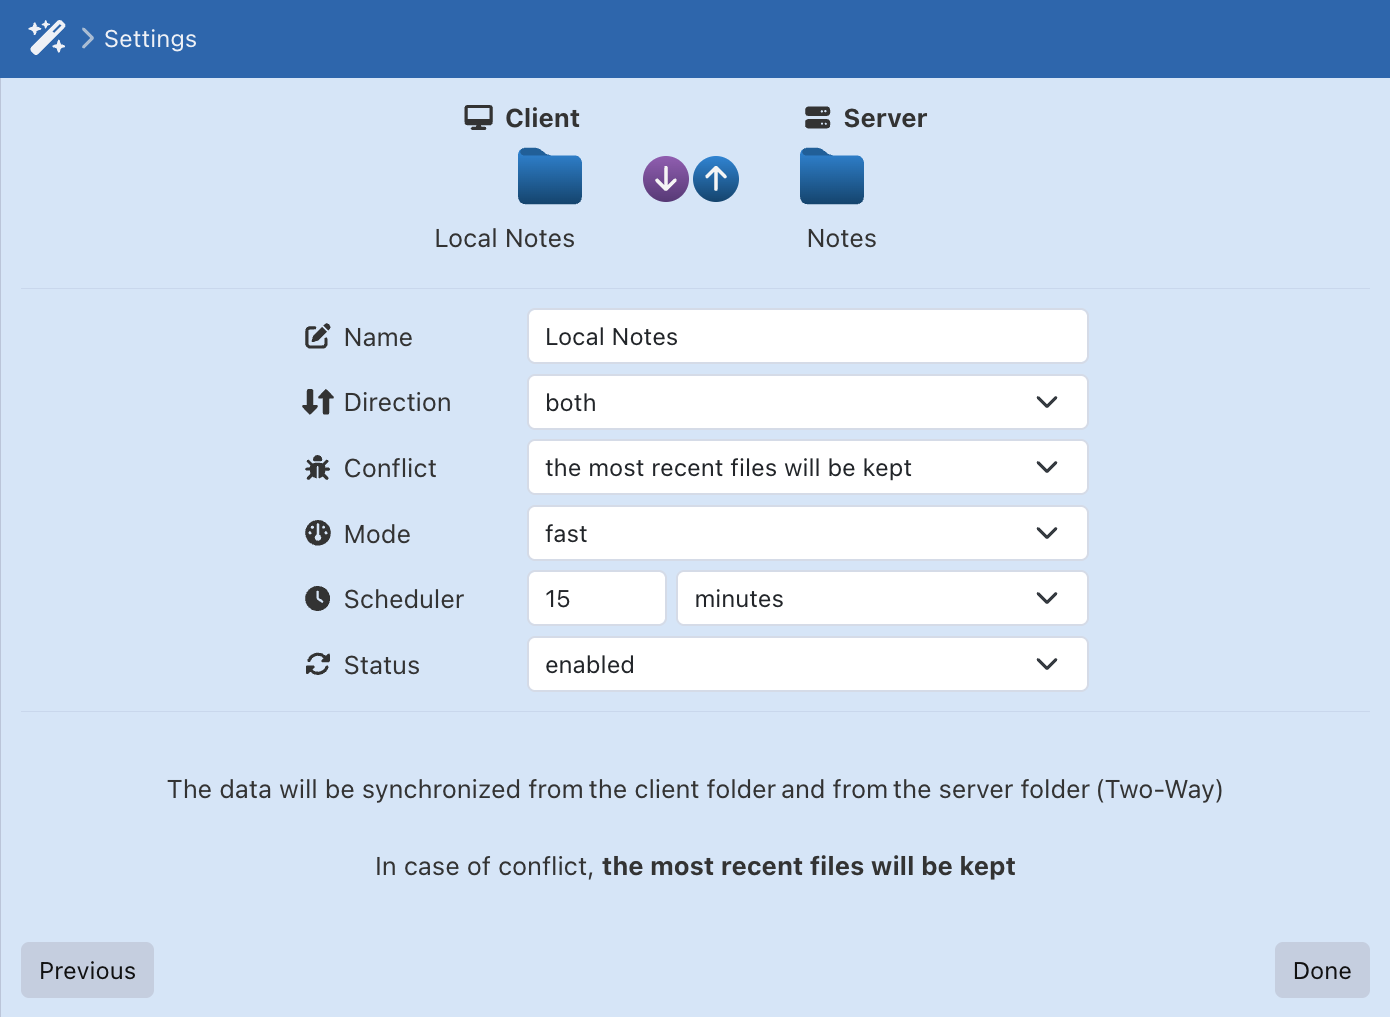
Task: Open the Scheduler units dropdown showing minutes
Action: tap(881, 598)
